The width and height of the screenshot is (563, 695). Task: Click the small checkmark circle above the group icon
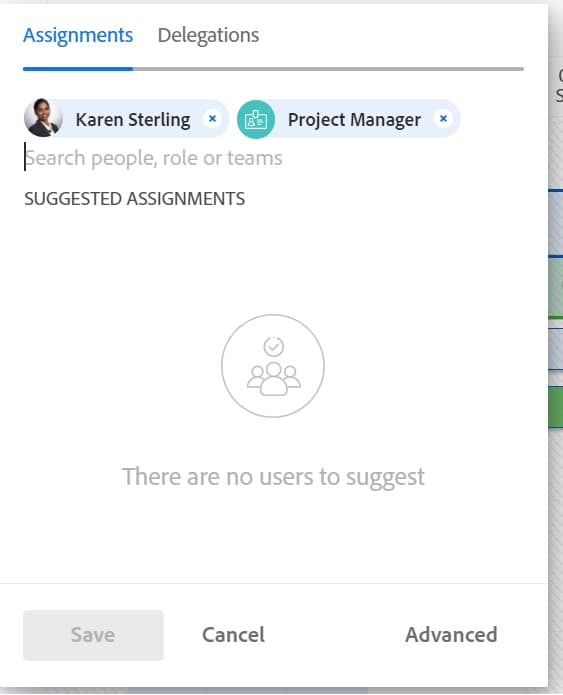(x=274, y=347)
